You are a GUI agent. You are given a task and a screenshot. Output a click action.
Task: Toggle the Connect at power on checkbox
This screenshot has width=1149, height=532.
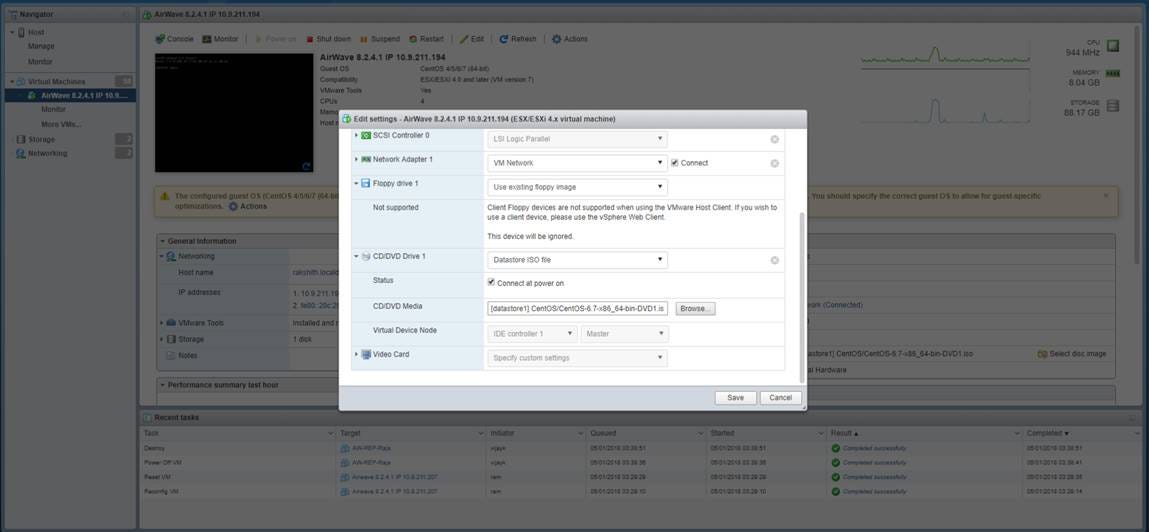[492, 282]
